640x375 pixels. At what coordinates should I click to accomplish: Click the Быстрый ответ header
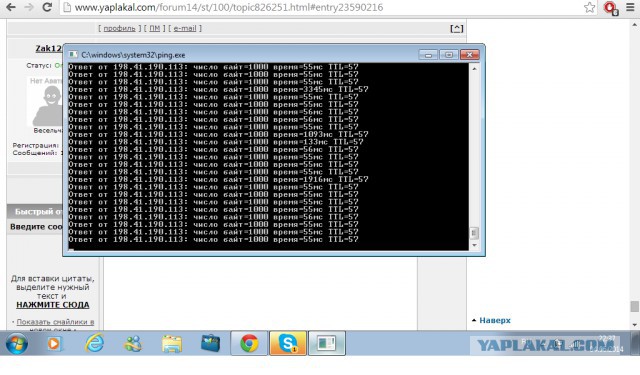pos(39,211)
